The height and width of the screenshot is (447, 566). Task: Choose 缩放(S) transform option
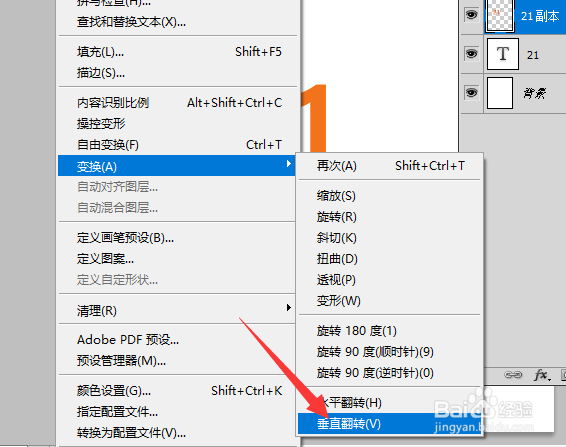coord(390,196)
